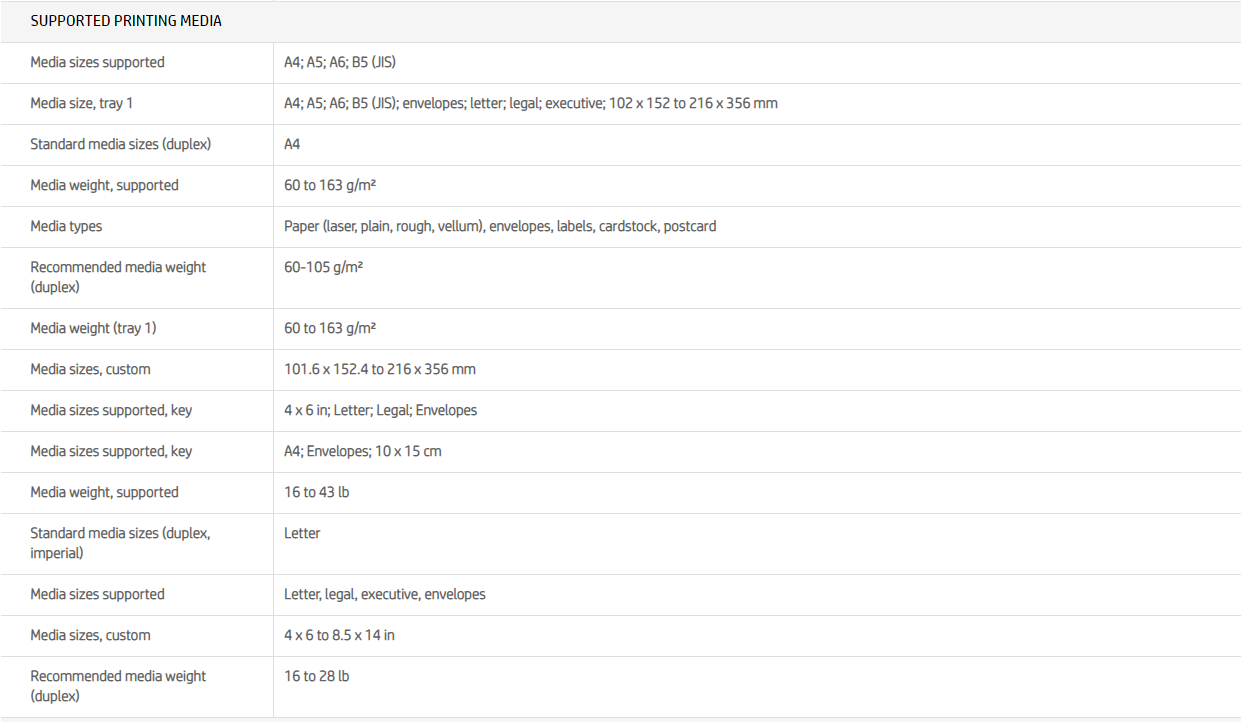Select the paper, envelopes, labels, cardstock value text
The height and width of the screenshot is (722, 1244).
click(500, 226)
